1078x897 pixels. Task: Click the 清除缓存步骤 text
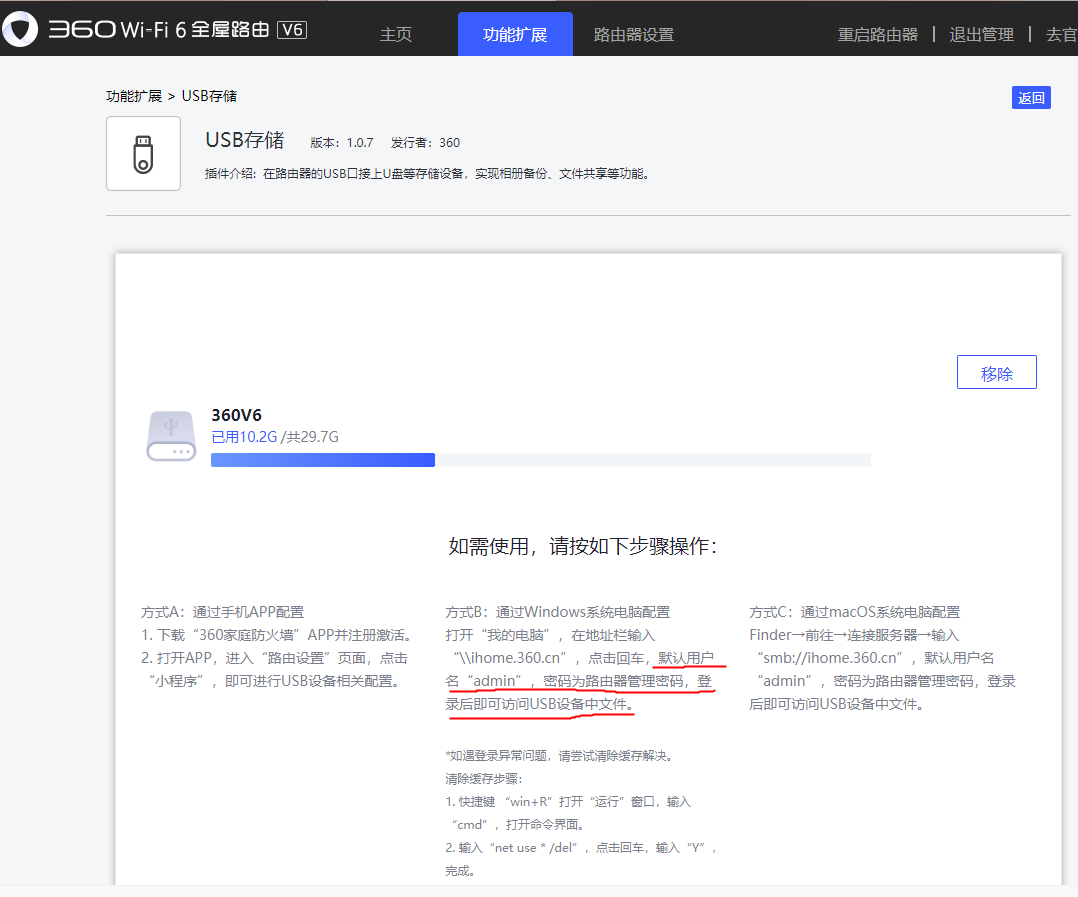pos(484,779)
